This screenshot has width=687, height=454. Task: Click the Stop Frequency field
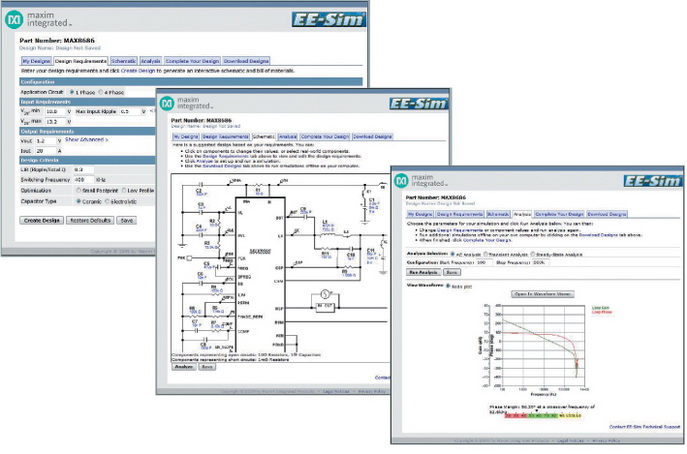pyautogui.click(x=541, y=262)
